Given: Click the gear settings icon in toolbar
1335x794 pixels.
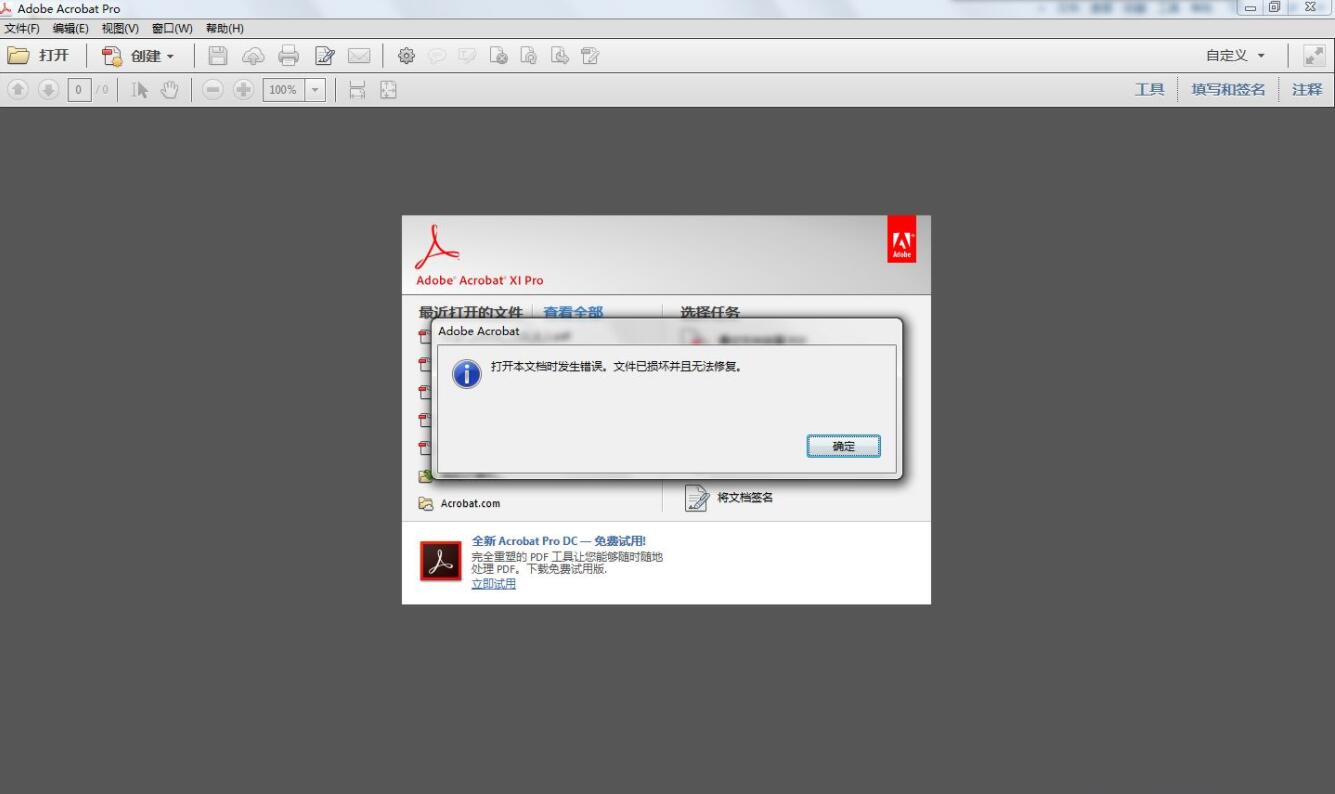Looking at the screenshot, I should [x=406, y=56].
